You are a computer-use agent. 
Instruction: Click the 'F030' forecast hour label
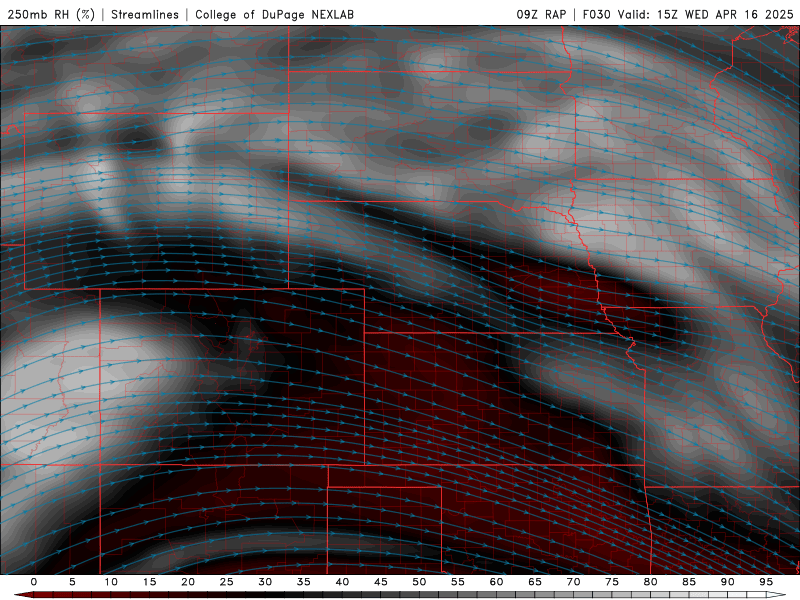coord(596,14)
